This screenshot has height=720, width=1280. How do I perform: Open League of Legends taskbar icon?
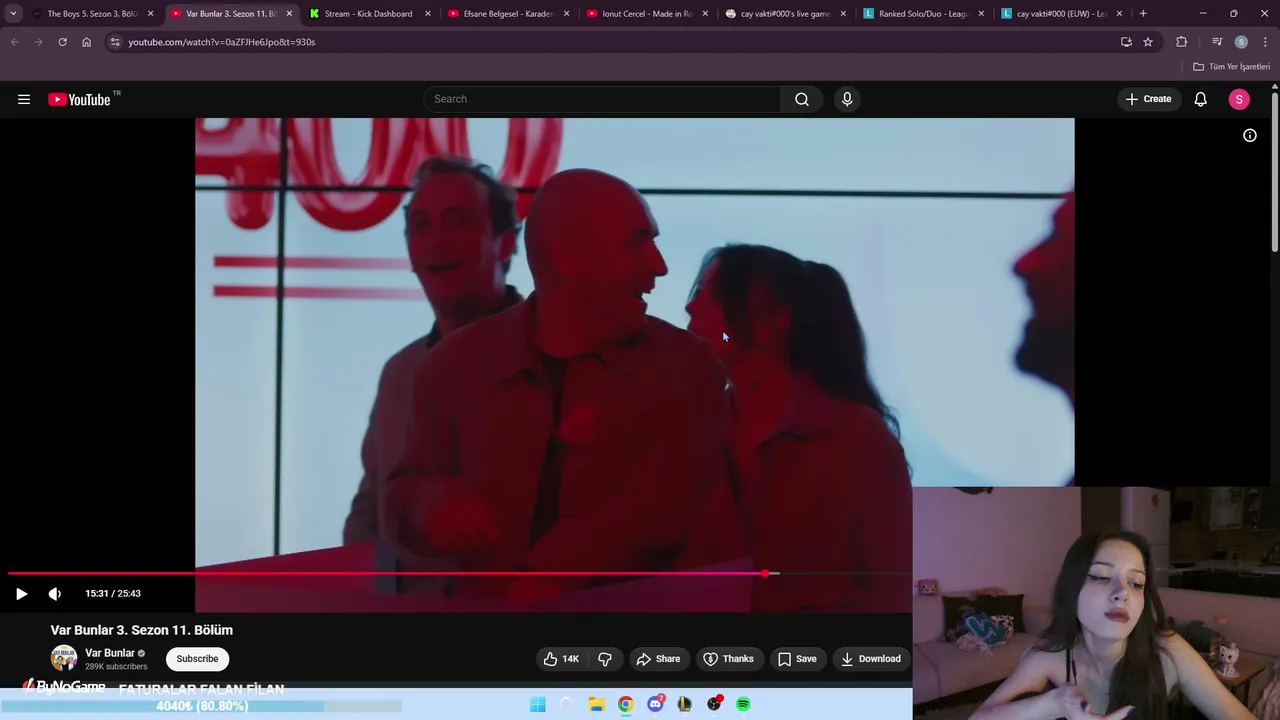tap(684, 704)
